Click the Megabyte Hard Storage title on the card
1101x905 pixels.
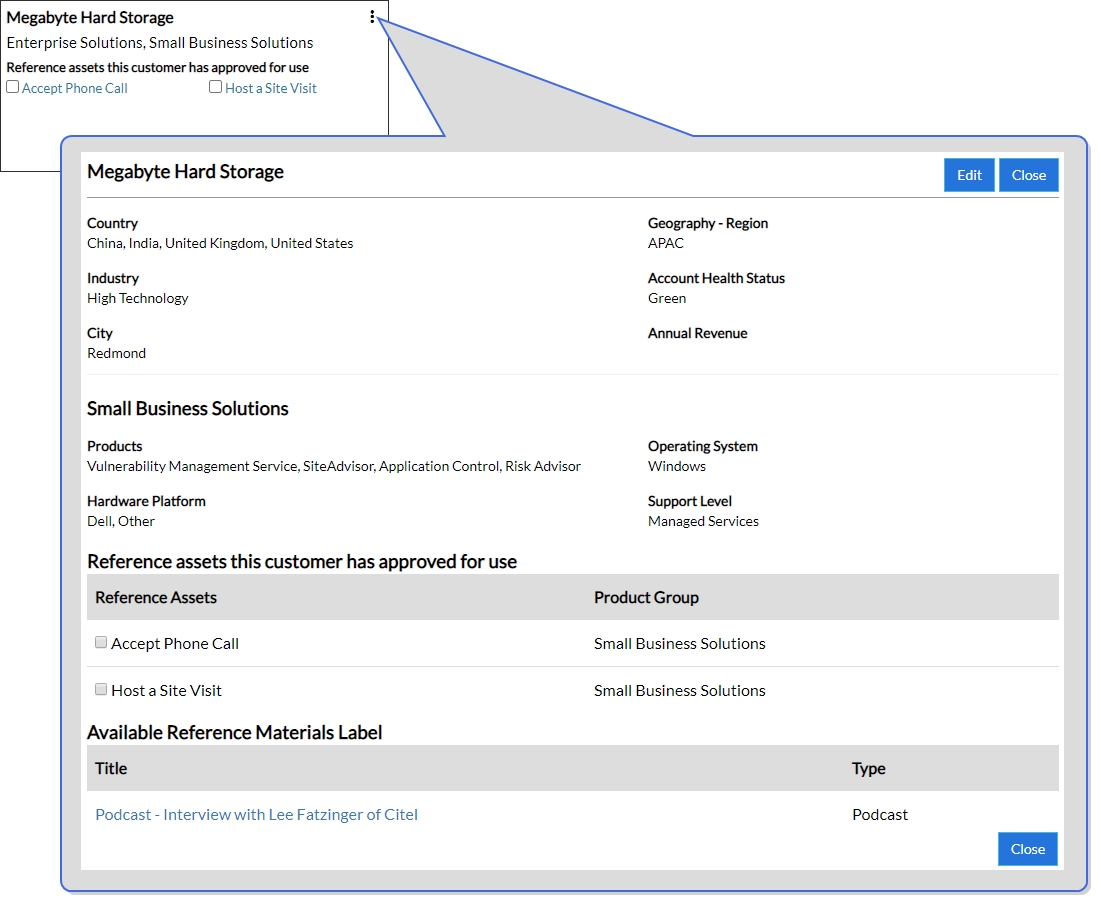pyautogui.click(x=90, y=18)
